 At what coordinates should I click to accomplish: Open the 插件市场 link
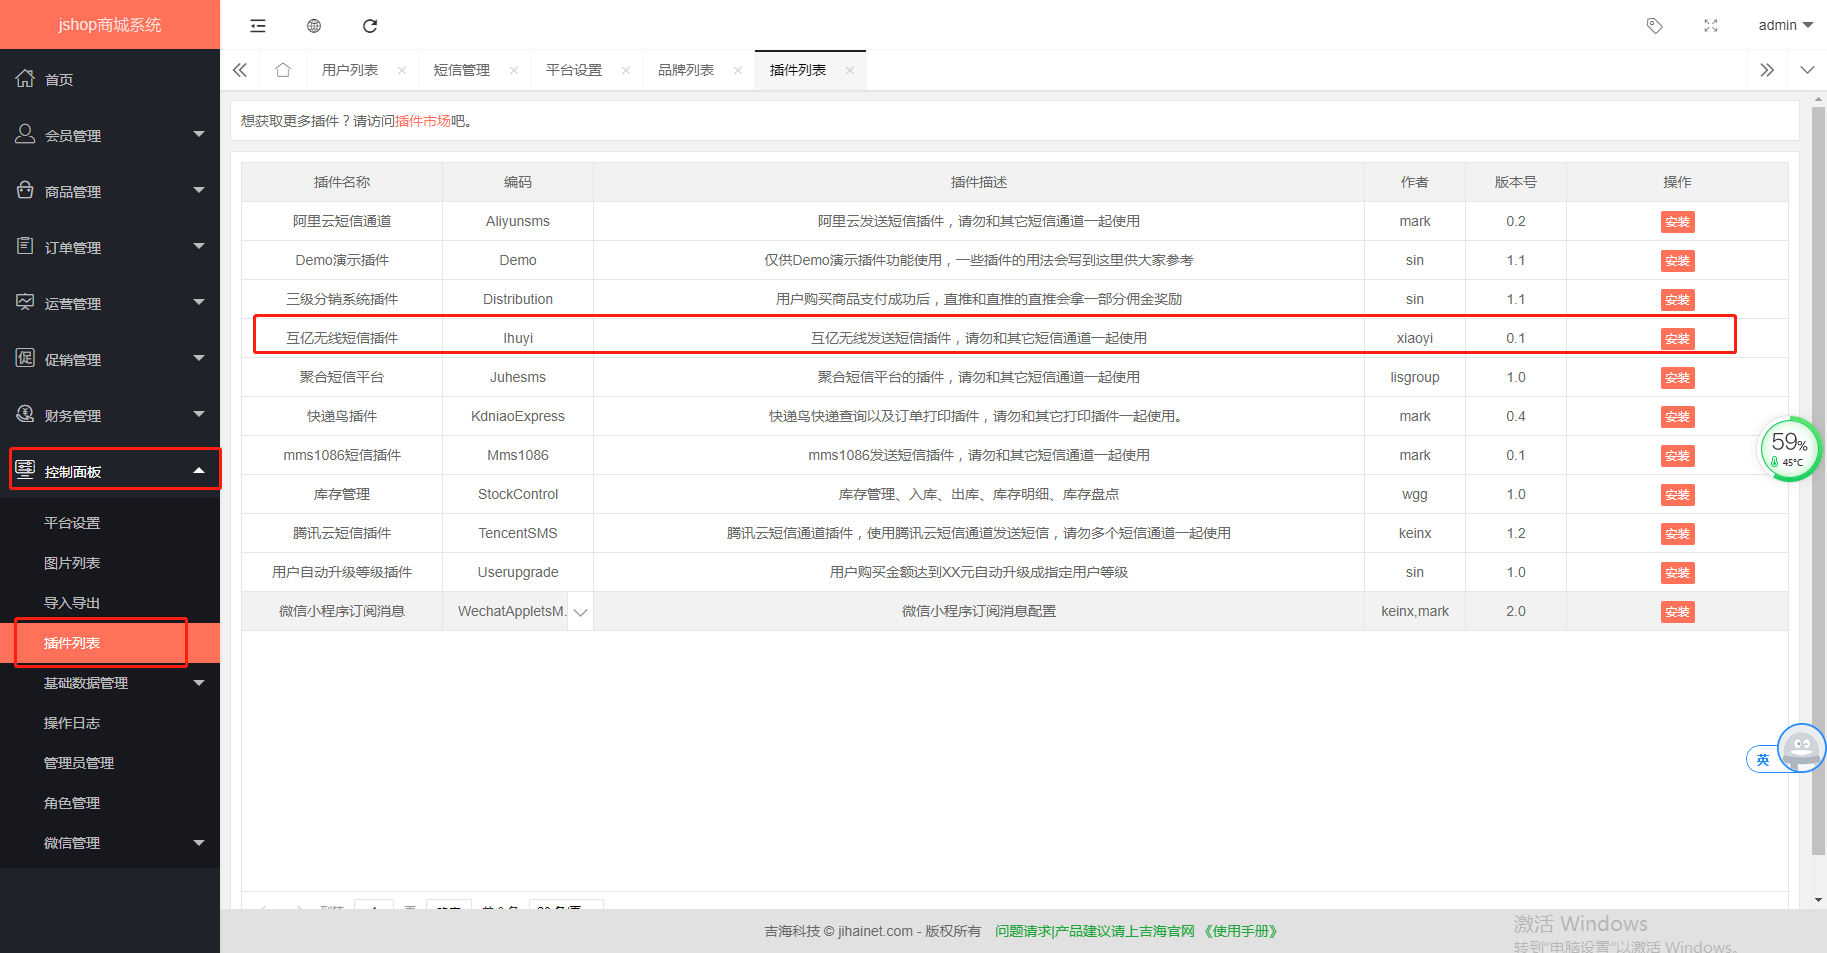pos(423,121)
